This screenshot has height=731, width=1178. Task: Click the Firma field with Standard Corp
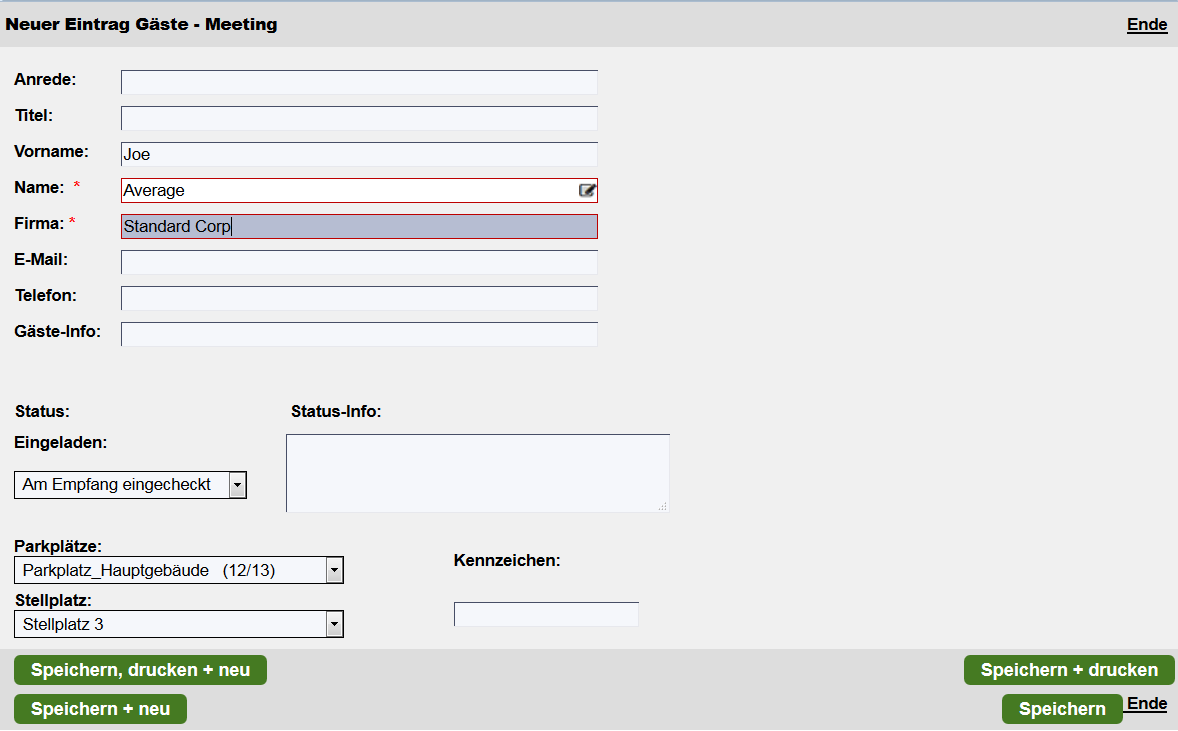pos(359,226)
